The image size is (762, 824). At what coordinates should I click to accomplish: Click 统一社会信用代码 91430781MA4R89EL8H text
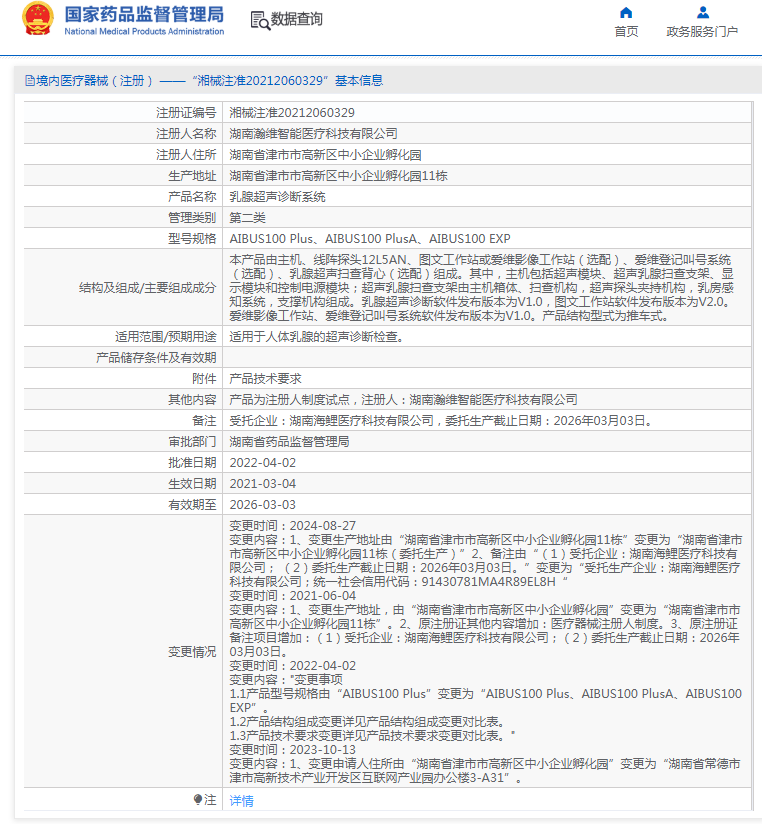(434, 581)
